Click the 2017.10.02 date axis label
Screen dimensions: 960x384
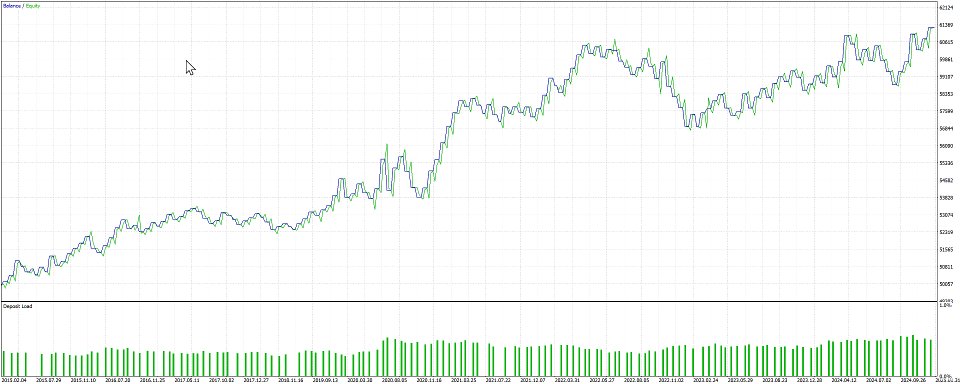(x=222, y=380)
